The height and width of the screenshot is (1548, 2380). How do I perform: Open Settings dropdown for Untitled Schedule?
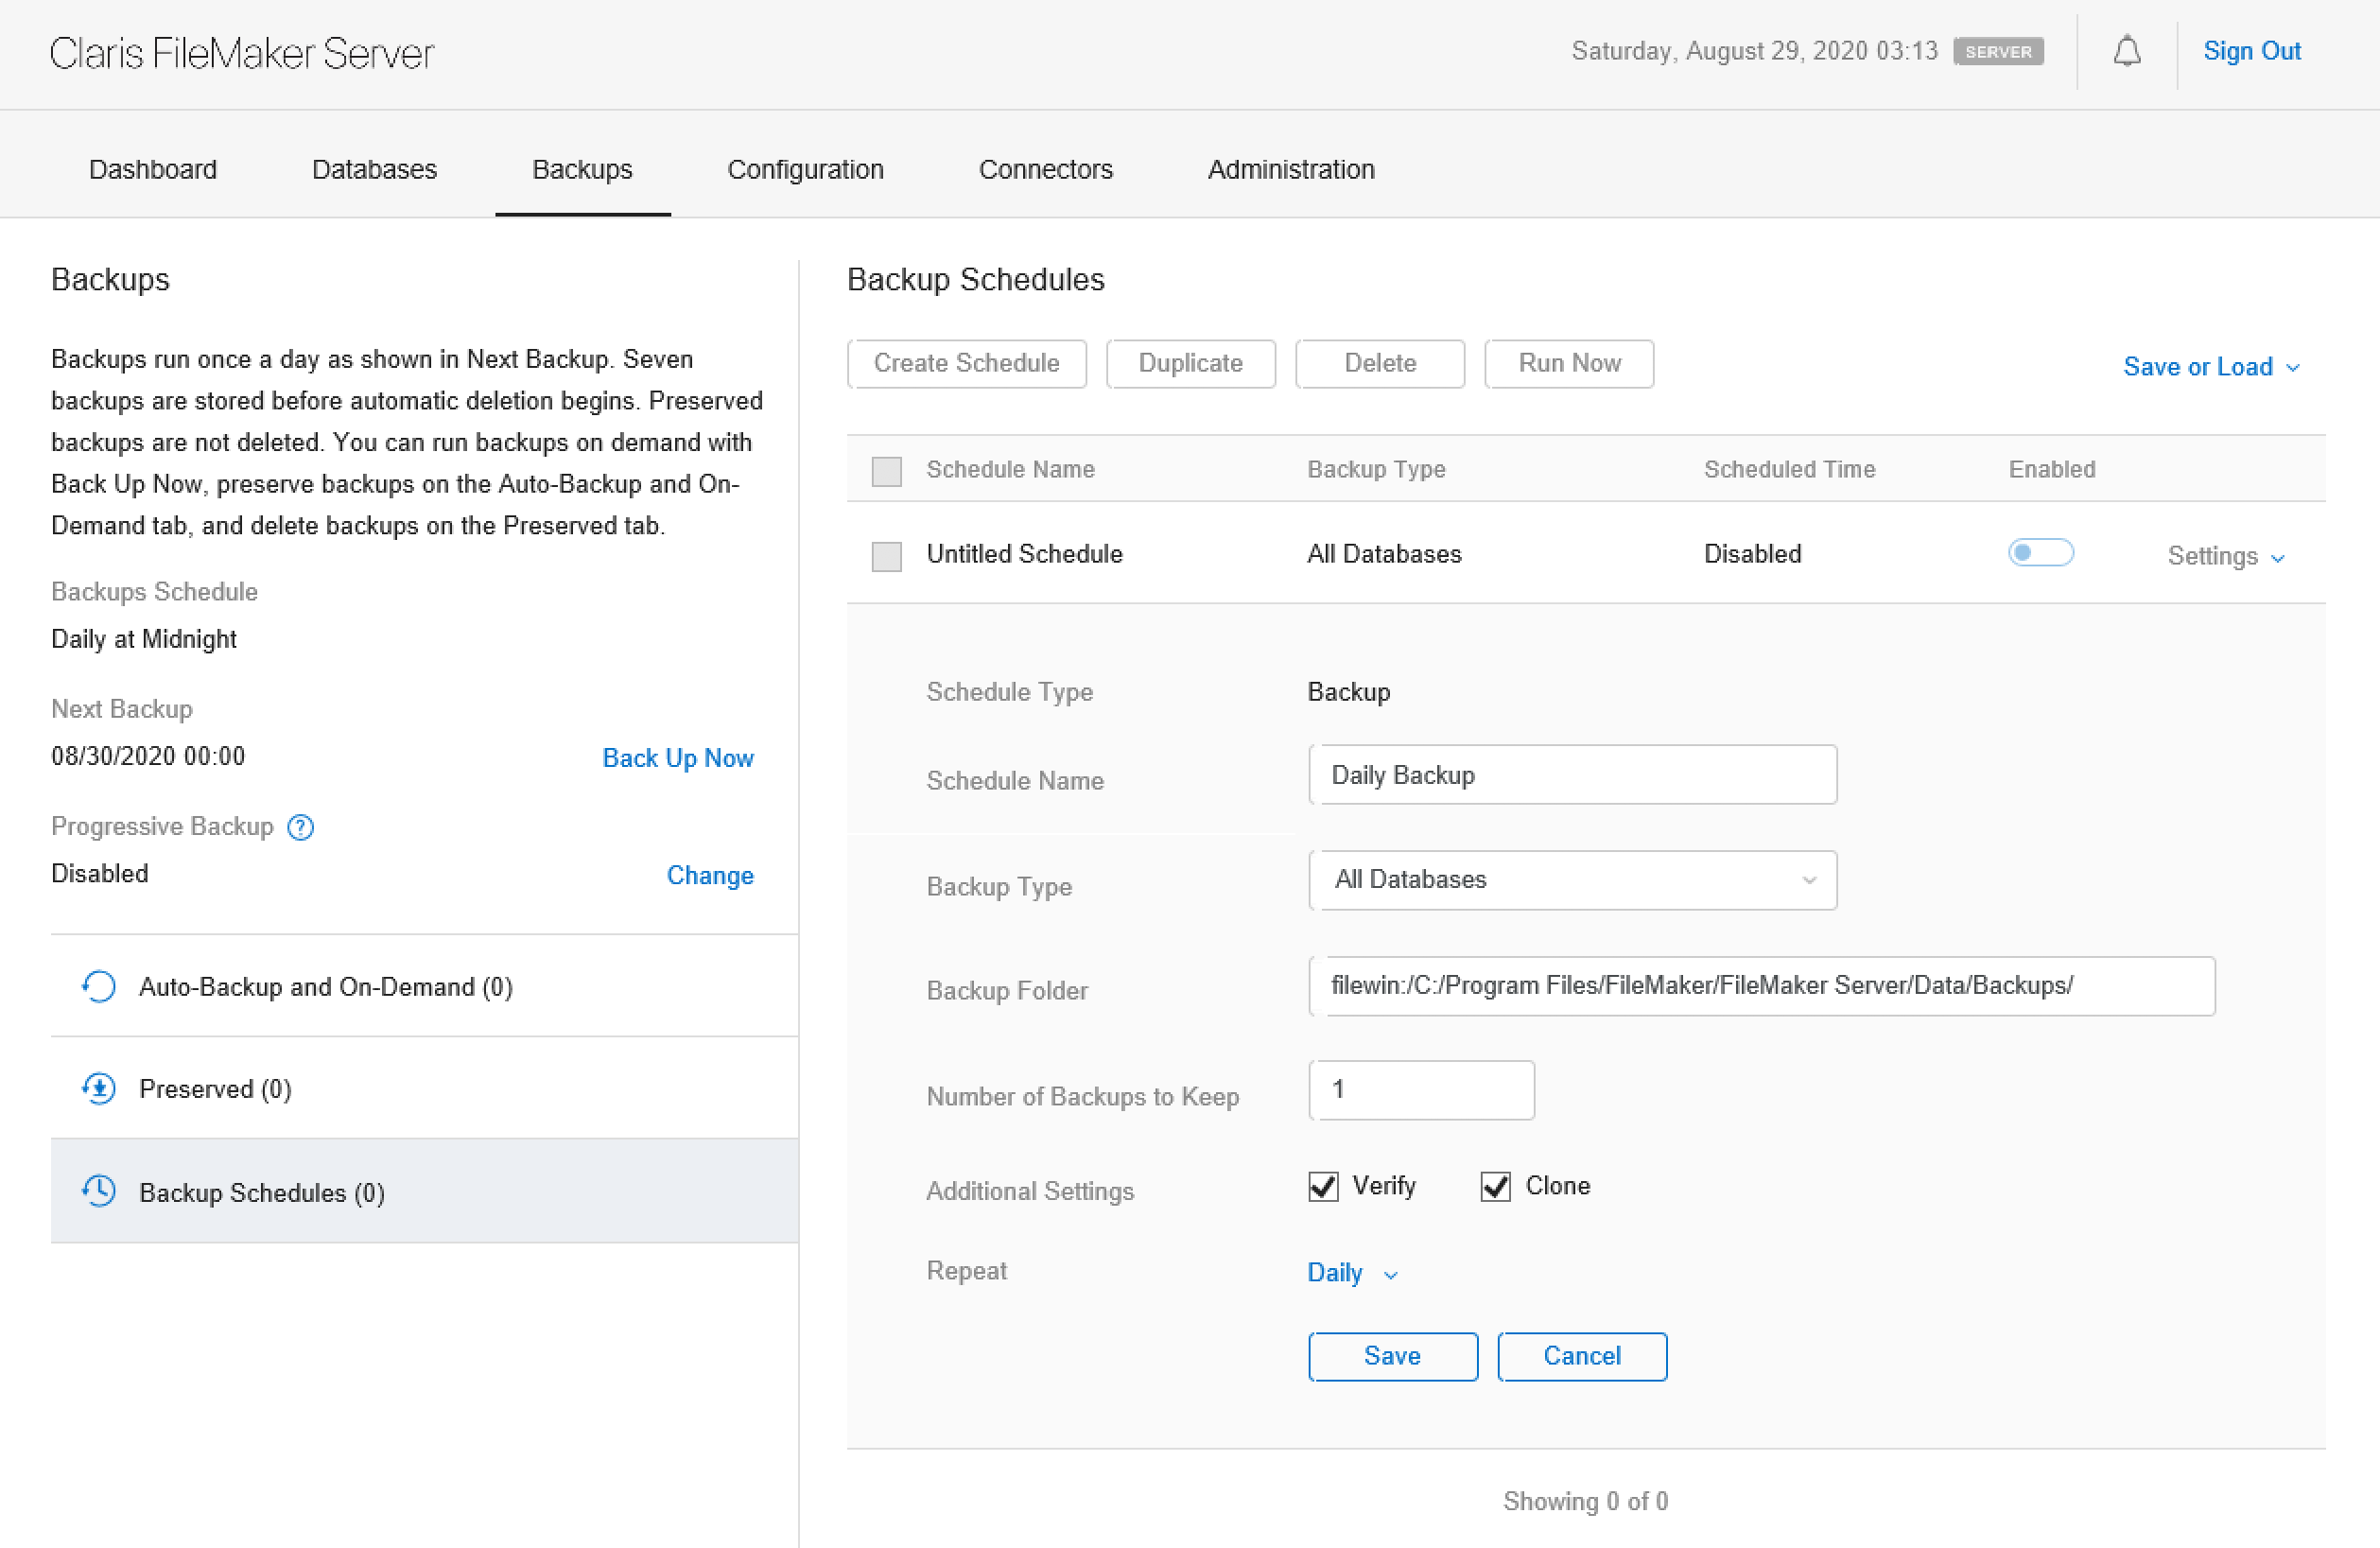2225,556
